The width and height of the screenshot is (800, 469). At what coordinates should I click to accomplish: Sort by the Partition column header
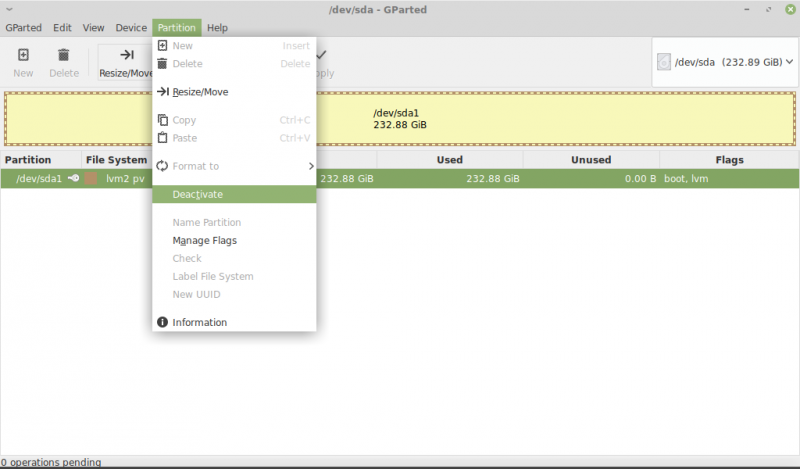coord(41,160)
